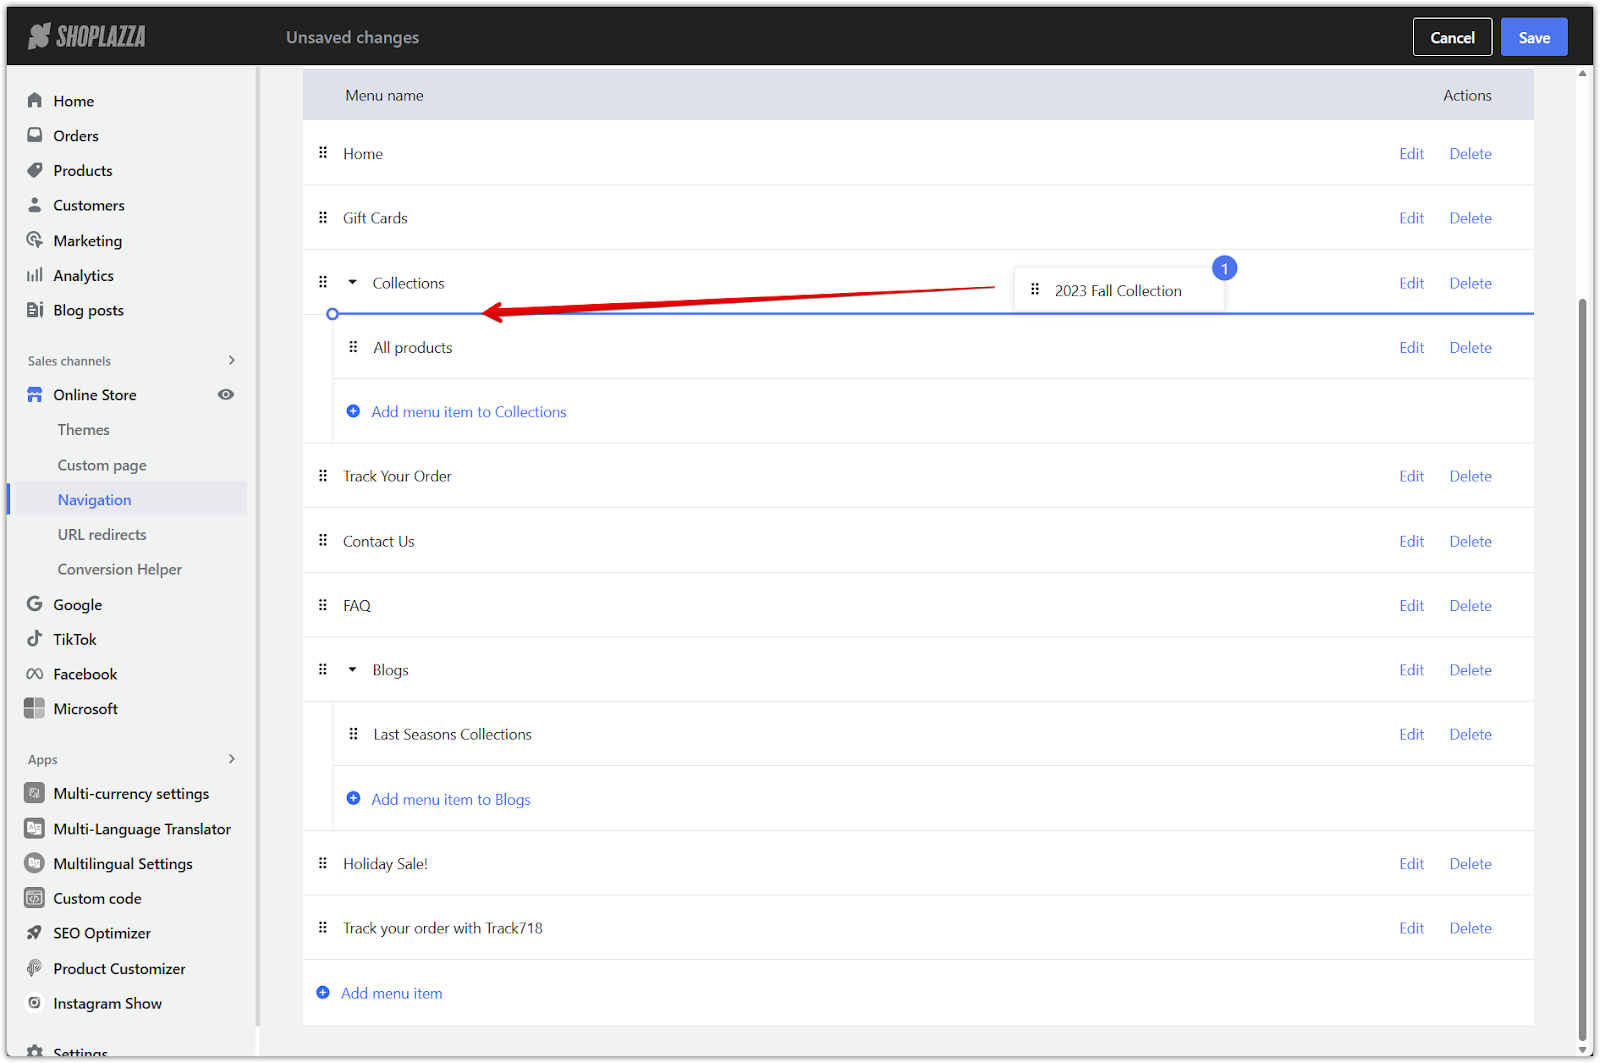Open URL redirects in the sidebar
Screen dimensions: 1600x1063
[102, 534]
